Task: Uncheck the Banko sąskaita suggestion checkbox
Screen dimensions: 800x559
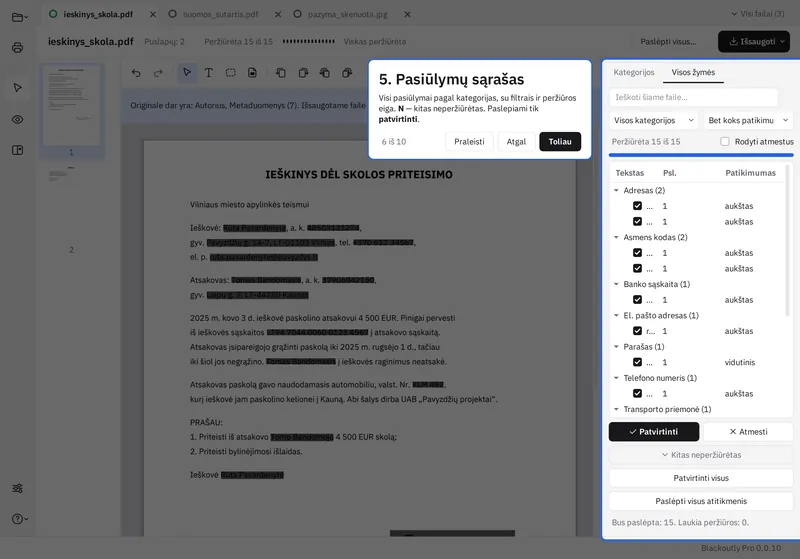Action: tap(637, 299)
